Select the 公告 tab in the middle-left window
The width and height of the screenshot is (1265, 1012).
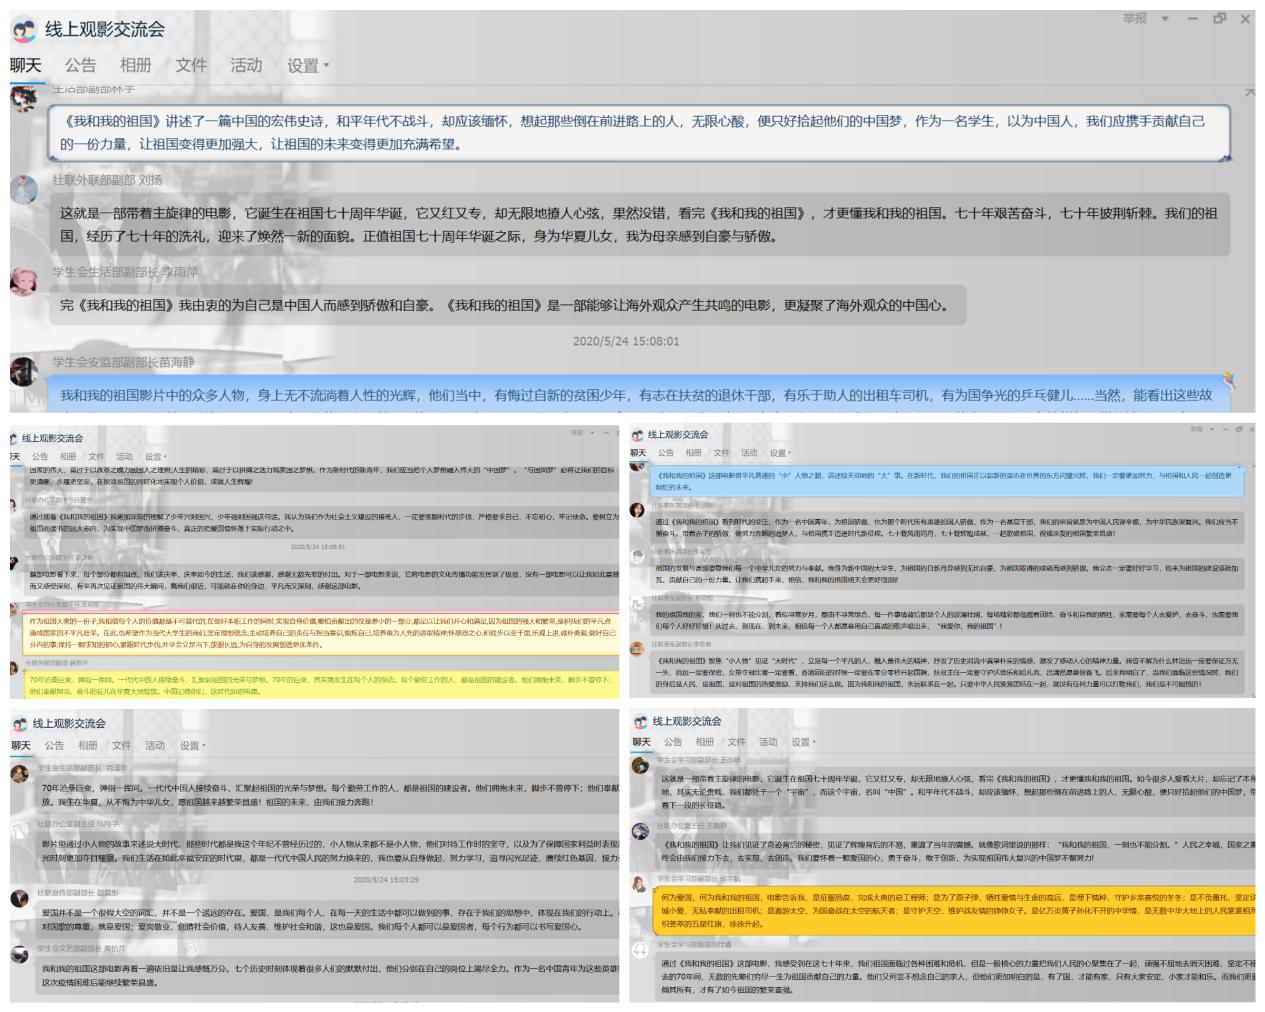(40, 457)
